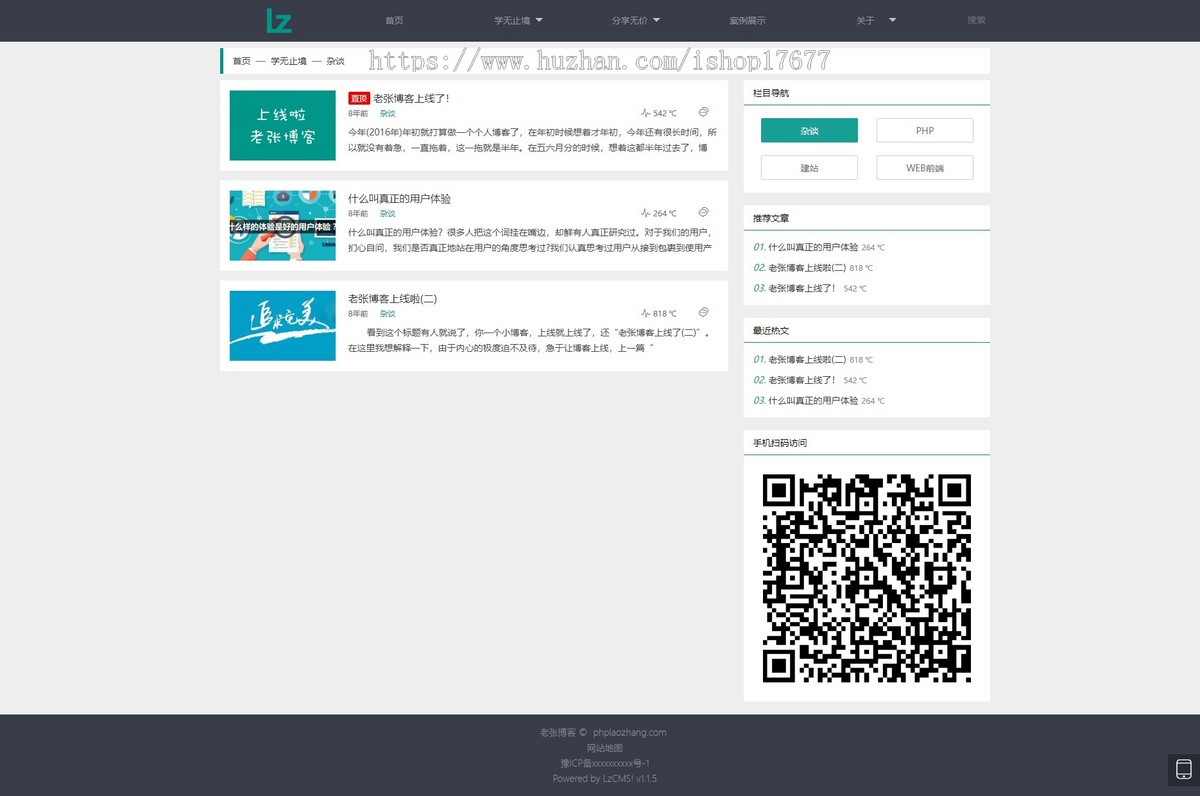The image size is (1200, 796).
Task: Click the LZ site logo
Action: point(279,20)
